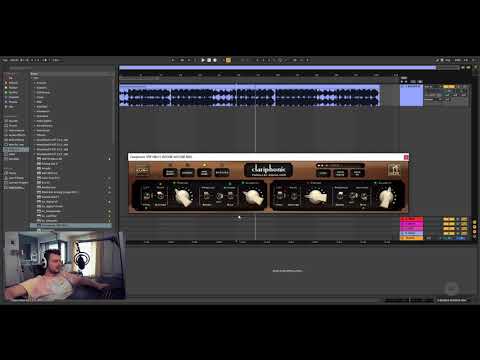Toggle left channel Focus engine green LED
480x360 pixels.
point(174,183)
